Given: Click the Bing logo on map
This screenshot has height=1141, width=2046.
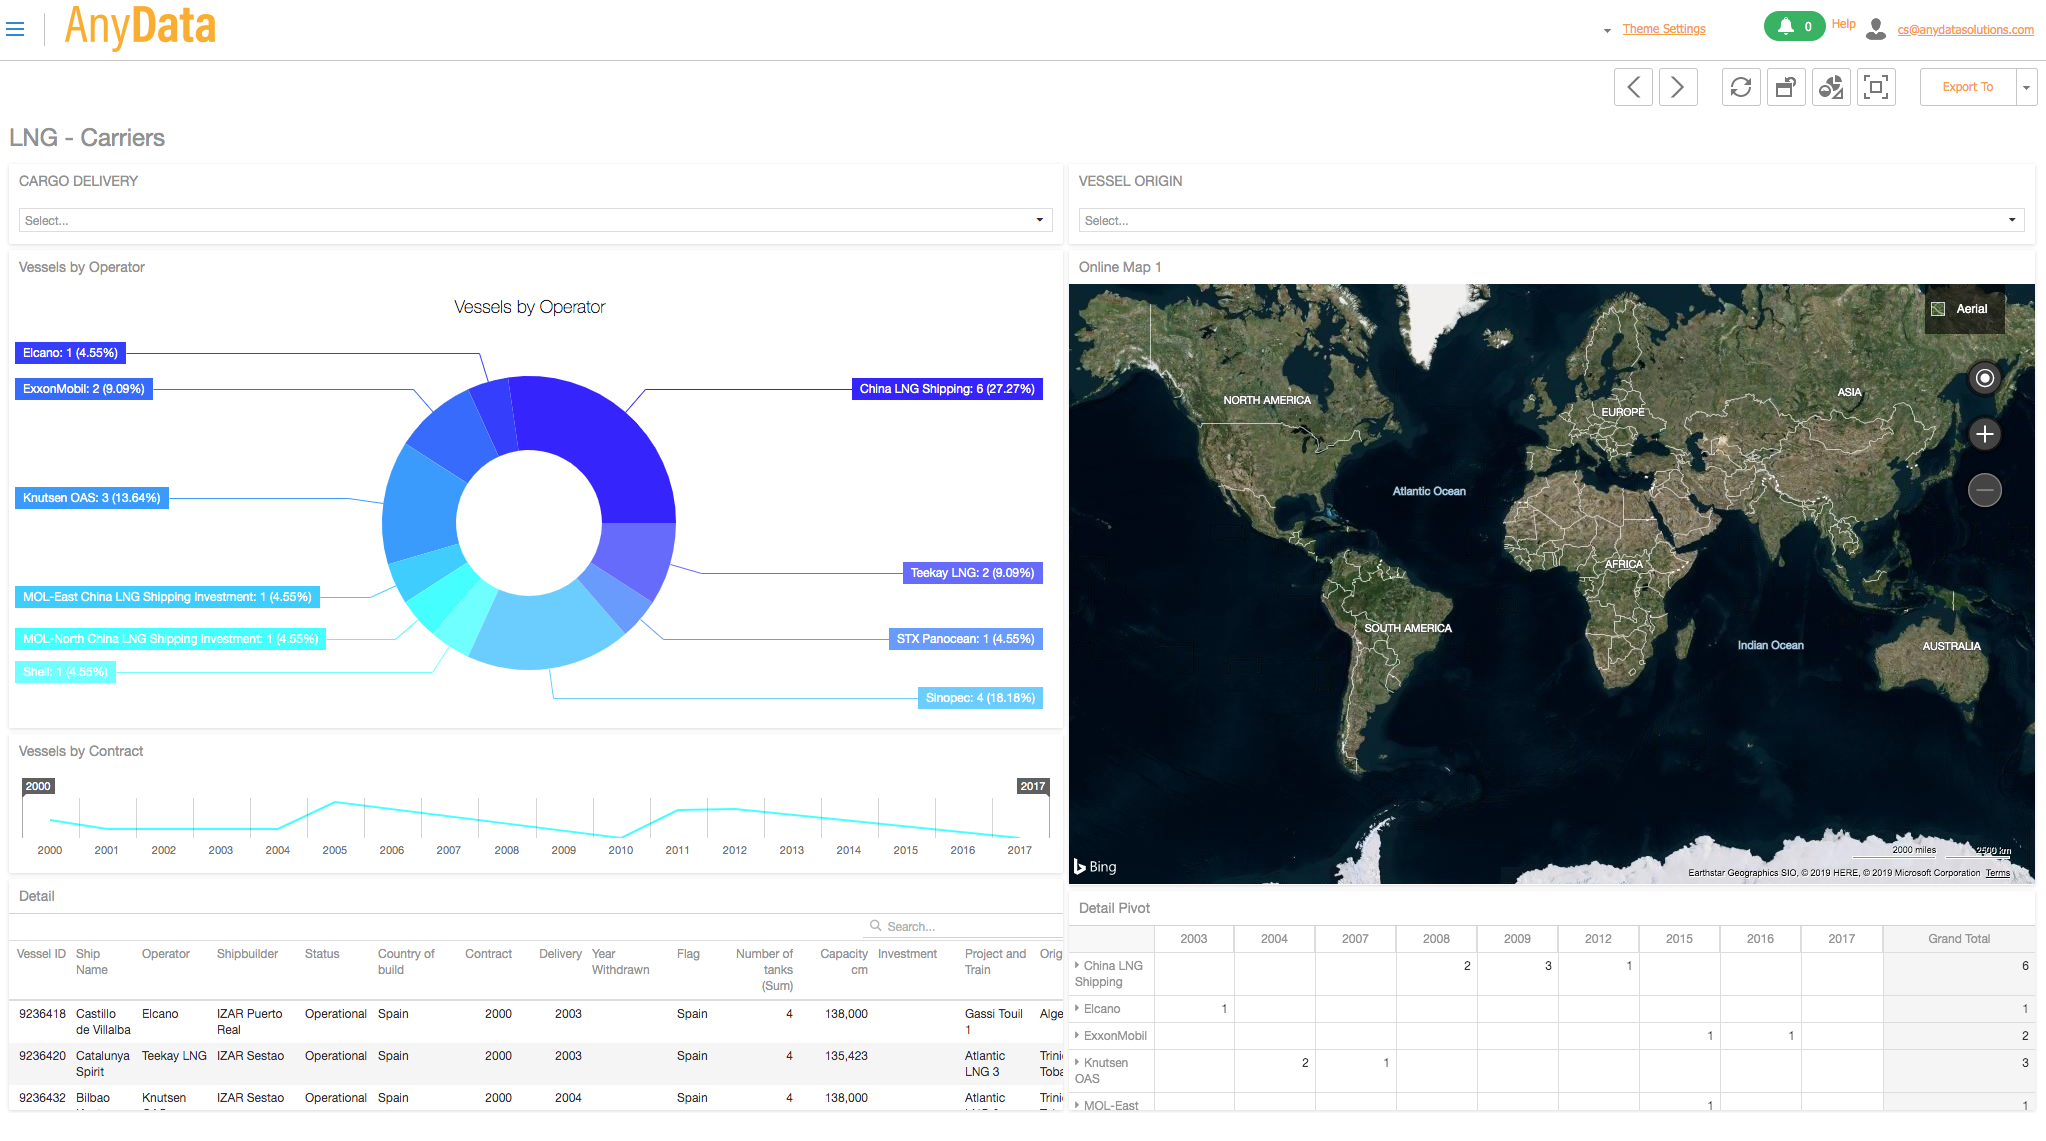Looking at the screenshot, I should coord(1095,866).
